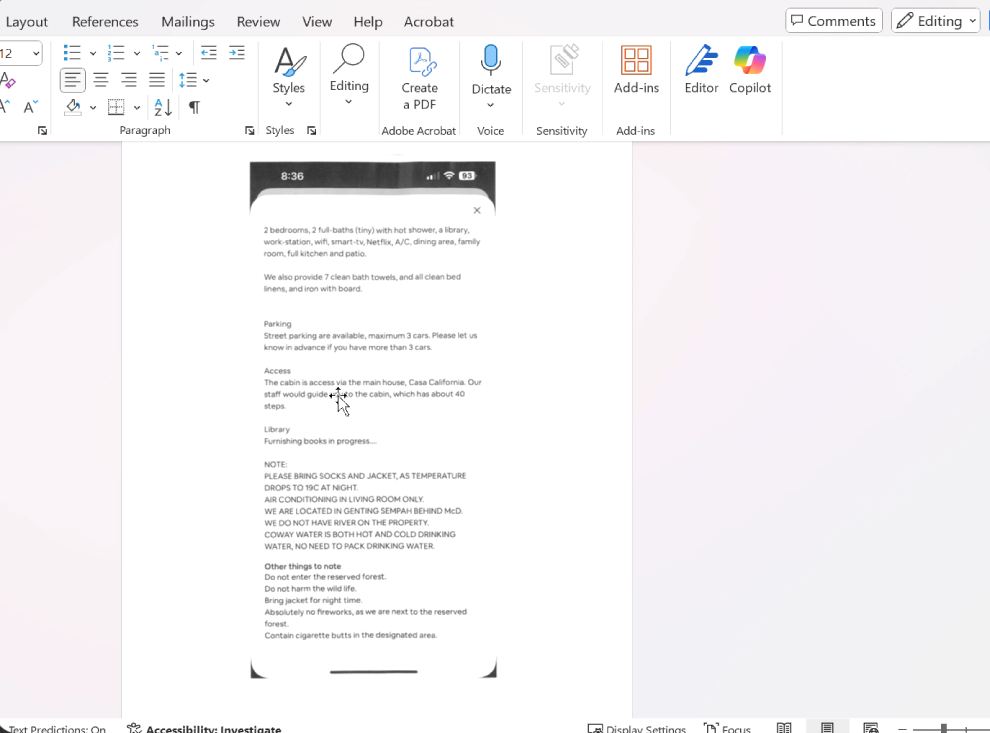Sort the selection alphabetically

[163, 107]
